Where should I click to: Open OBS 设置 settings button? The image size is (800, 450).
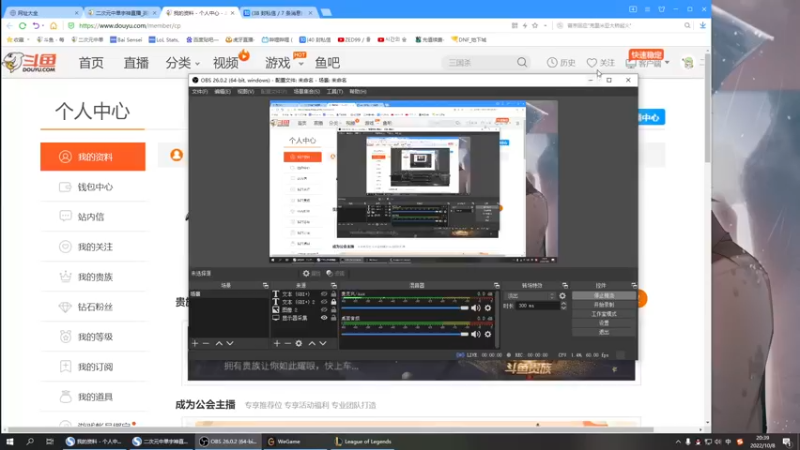[604, 323]
